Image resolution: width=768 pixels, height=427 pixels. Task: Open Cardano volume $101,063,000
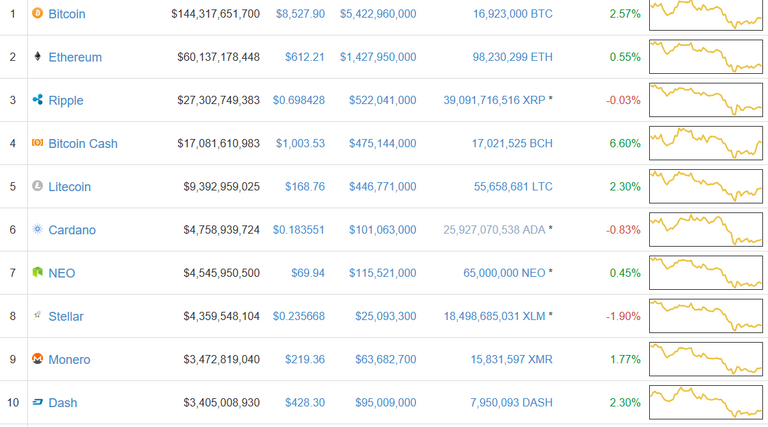click(x=383, y=230)
